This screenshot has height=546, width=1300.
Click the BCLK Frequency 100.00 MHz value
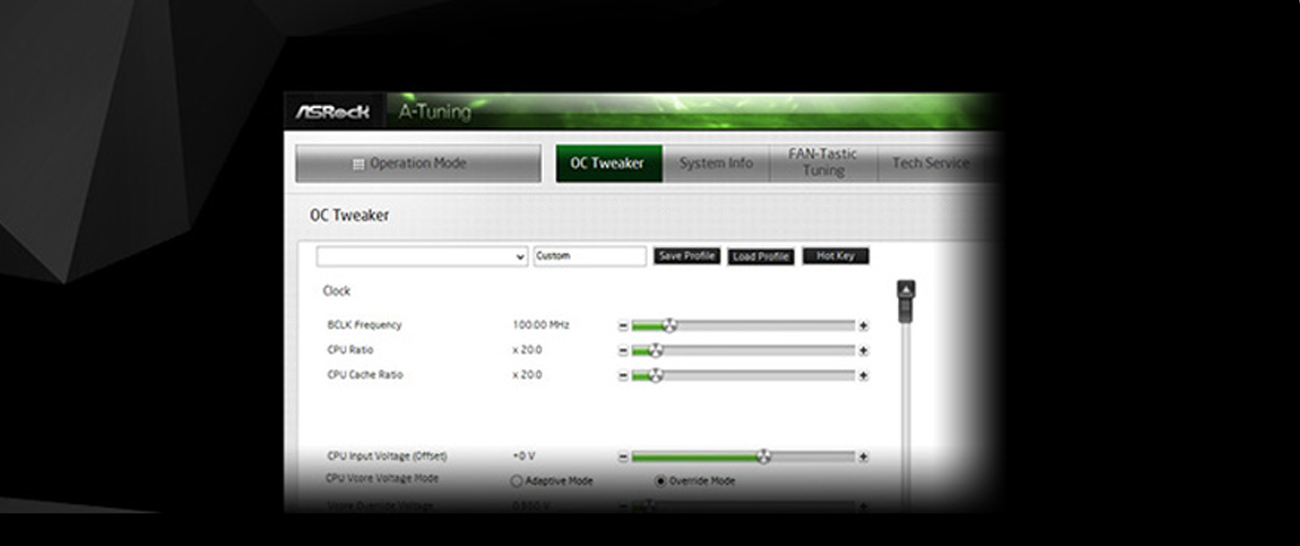tap(541, 325)
